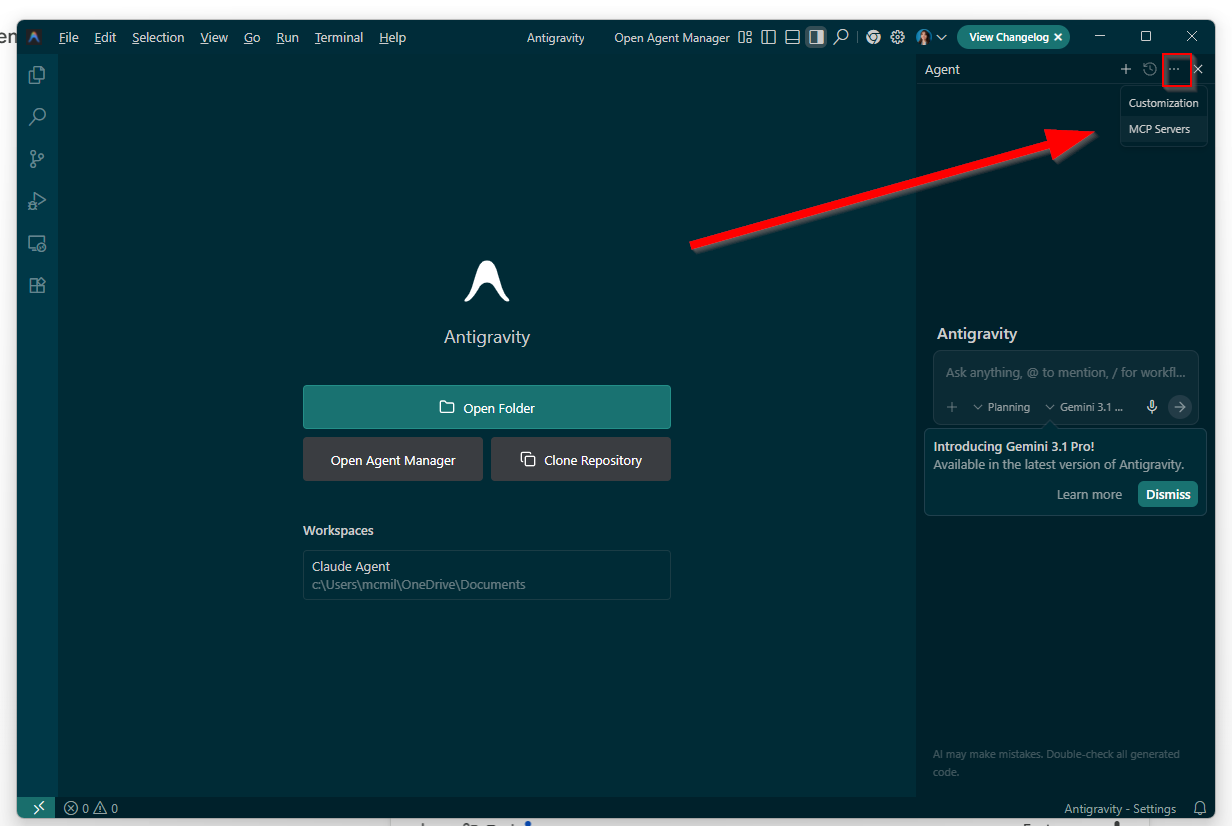Viewport: 1232px width, 826px height.
Task: Toggle the bottom panel visibility
Action: 793,37
